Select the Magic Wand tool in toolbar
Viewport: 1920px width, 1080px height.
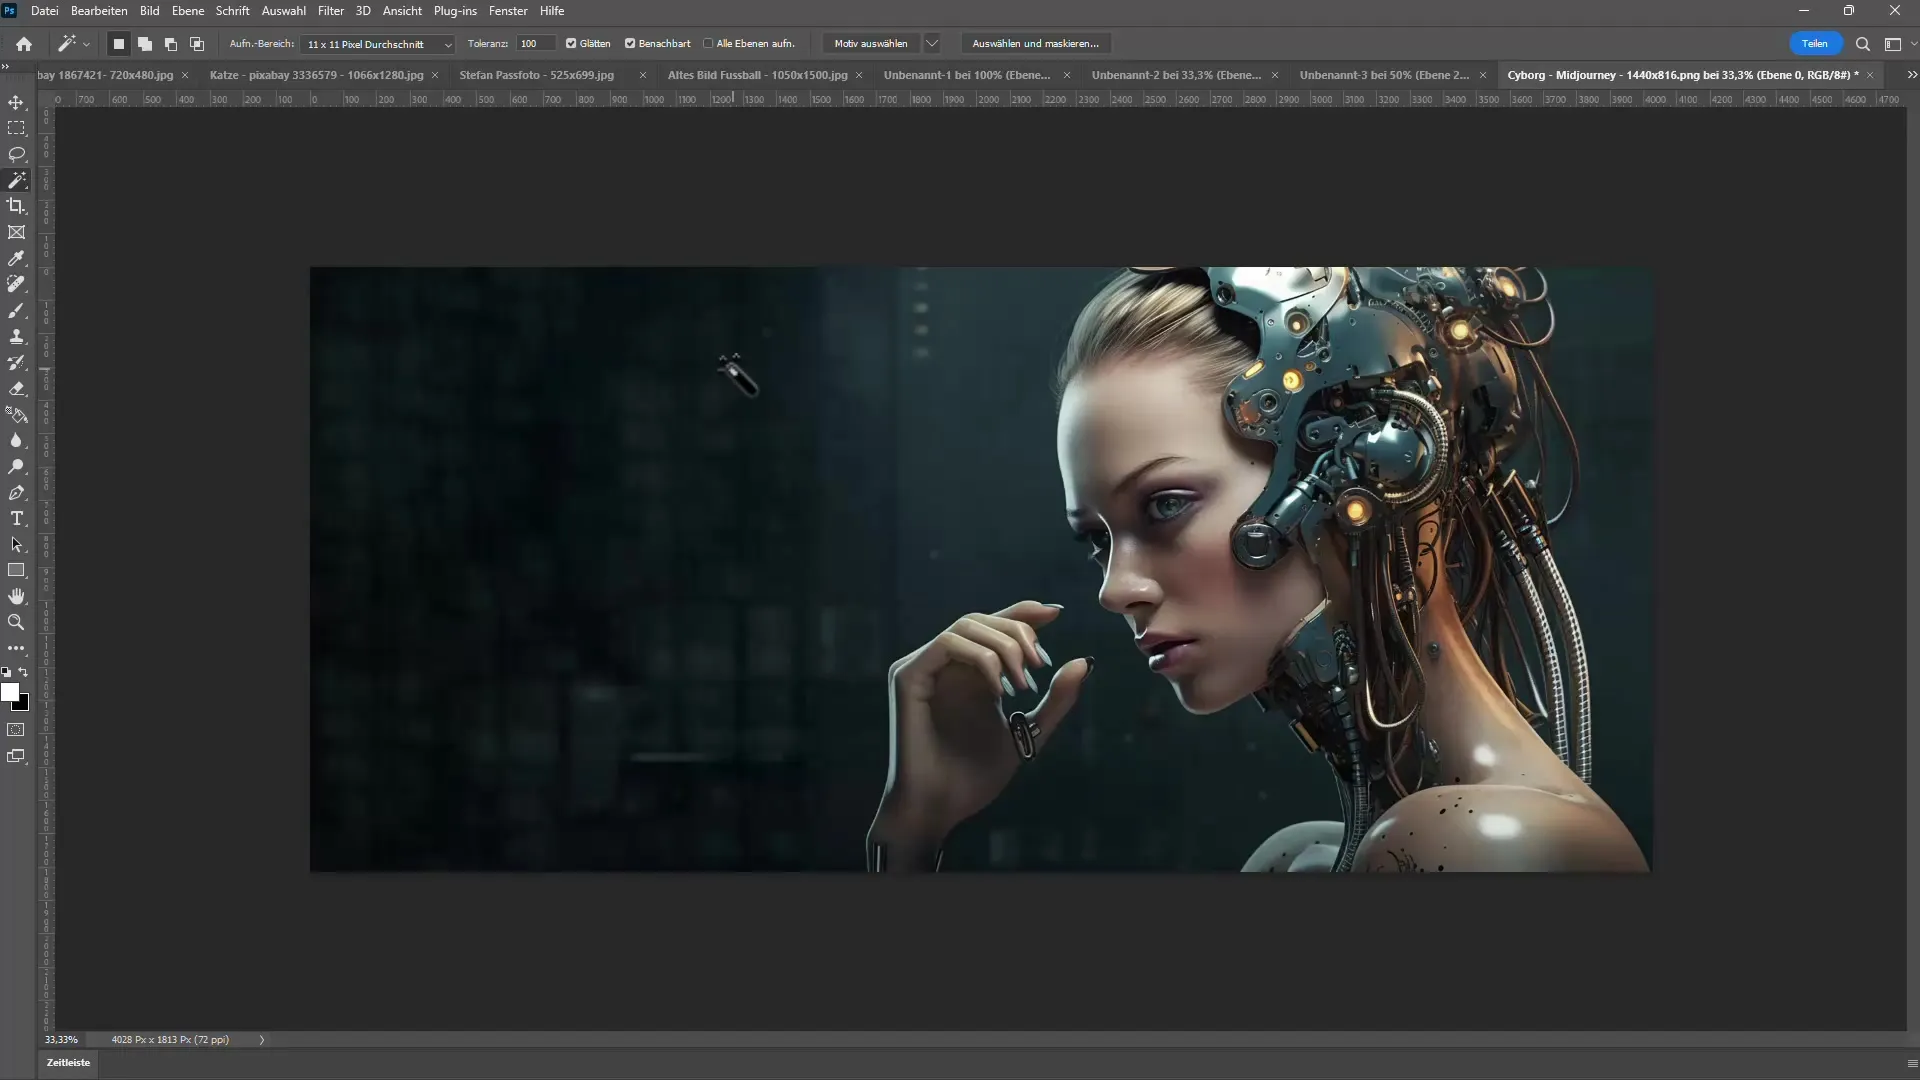(16, 180)
